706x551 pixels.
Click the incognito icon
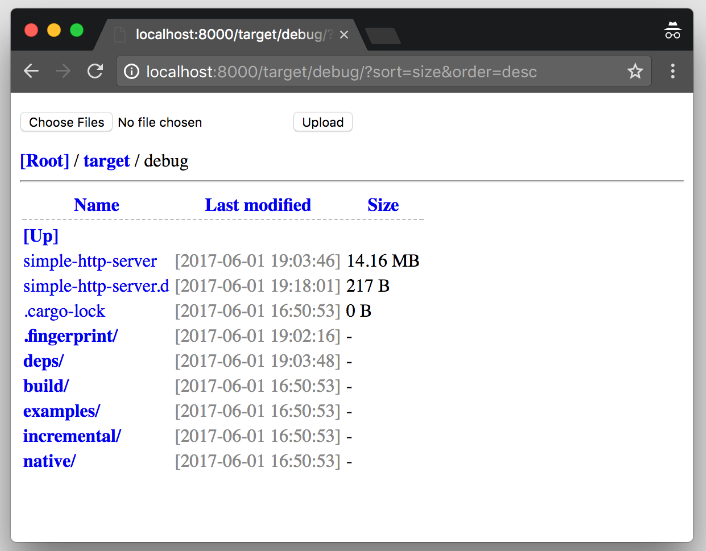pos(672,31)
